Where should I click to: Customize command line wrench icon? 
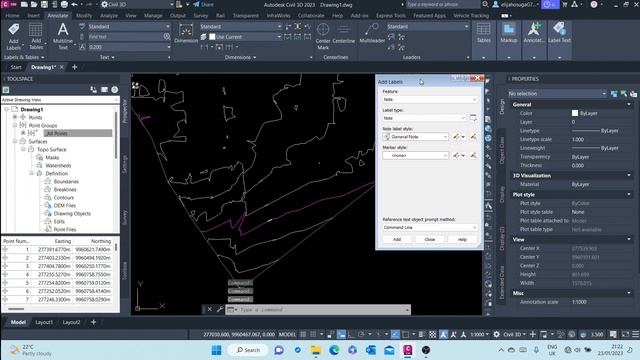(x=220, y=309)
